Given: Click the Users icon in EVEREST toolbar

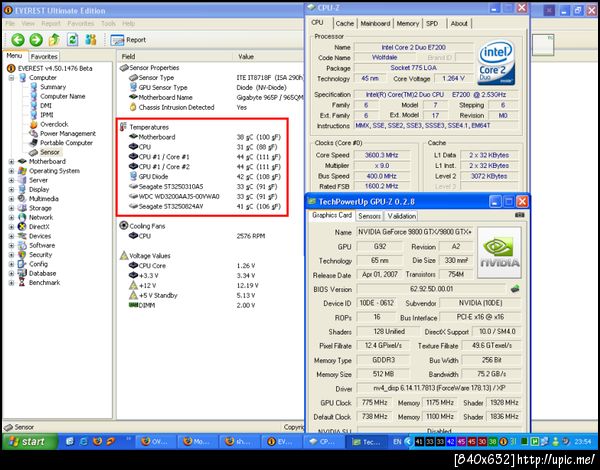Looking at the screenshot, I should point(91,39).
